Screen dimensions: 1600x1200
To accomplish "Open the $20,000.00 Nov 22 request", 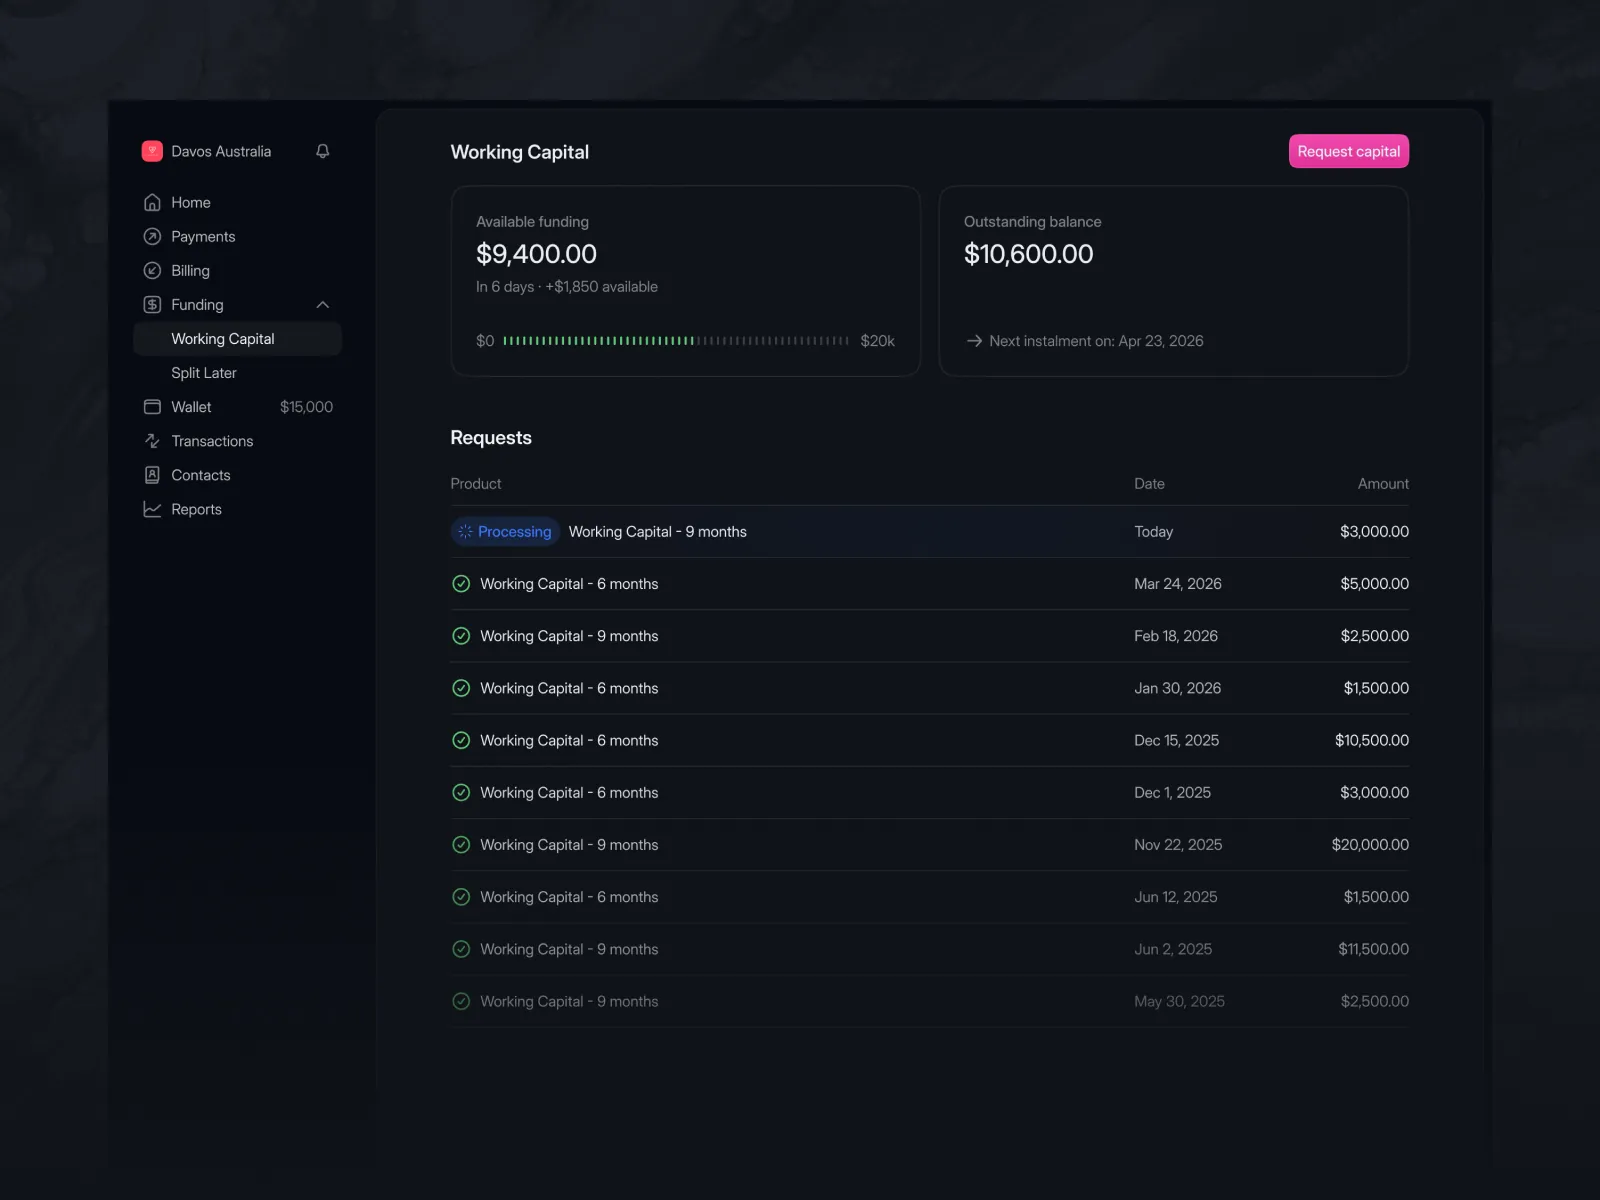I will [x=929, y=845].
